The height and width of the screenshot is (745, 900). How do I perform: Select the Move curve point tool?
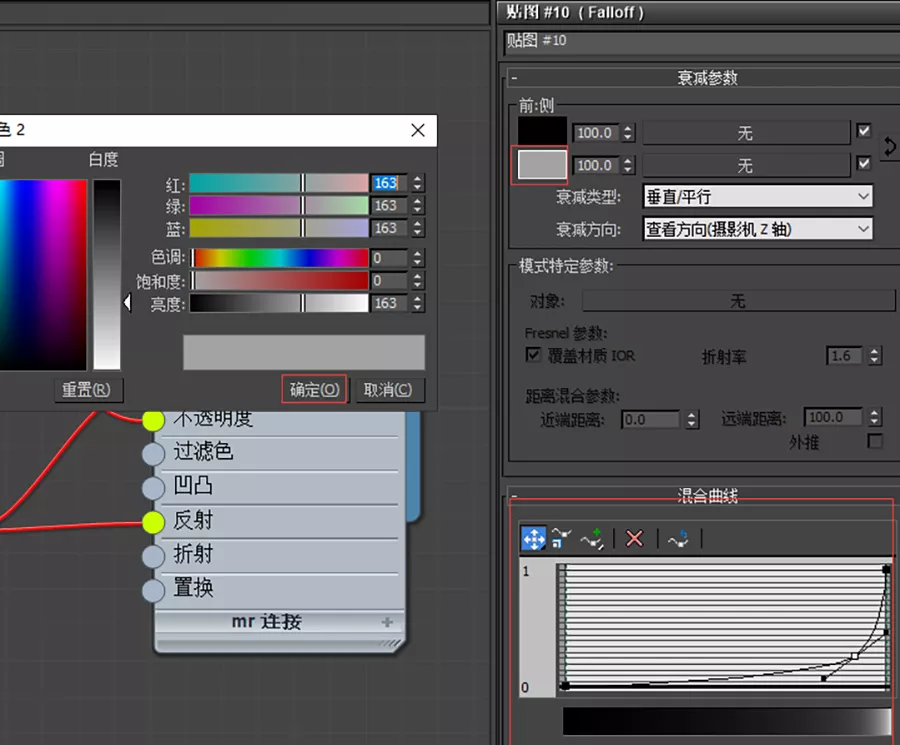[x=534, y=539]
